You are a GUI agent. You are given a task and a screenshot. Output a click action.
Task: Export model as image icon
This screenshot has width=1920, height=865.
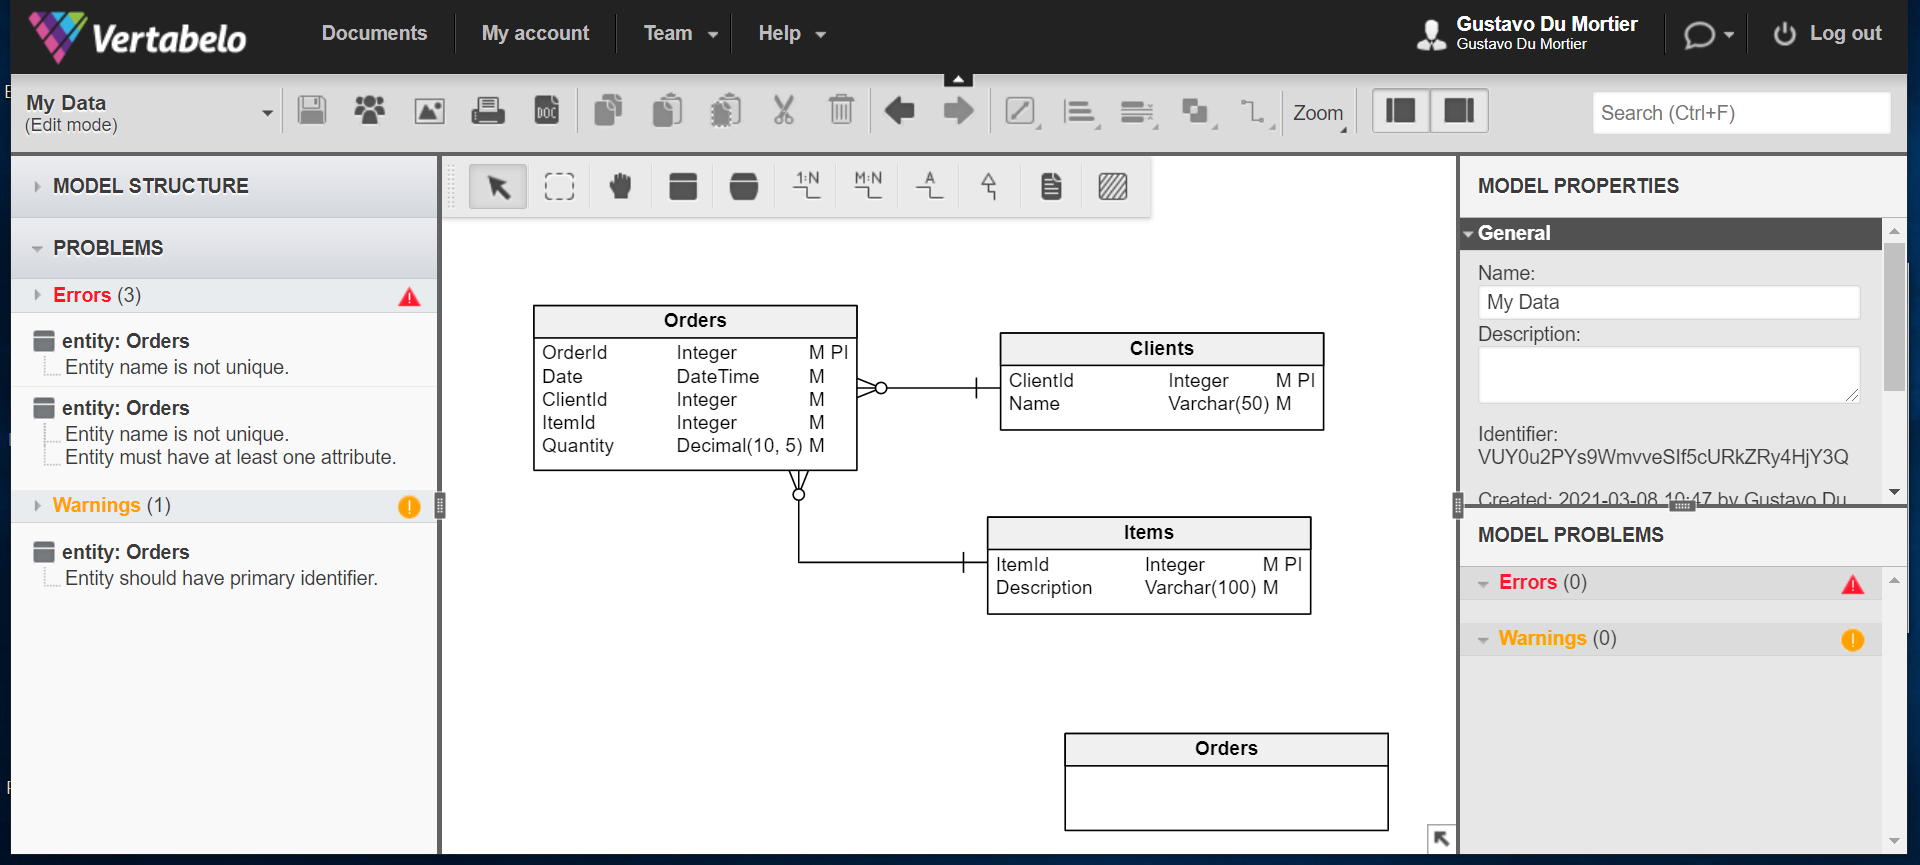coord(429,110)
